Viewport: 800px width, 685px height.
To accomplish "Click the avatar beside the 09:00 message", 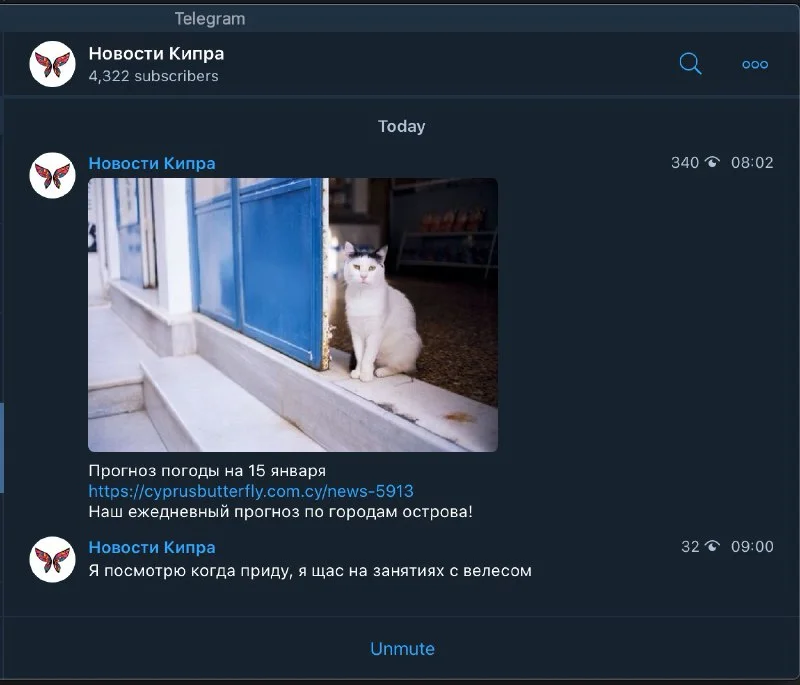I will click(x=52, y=559).
